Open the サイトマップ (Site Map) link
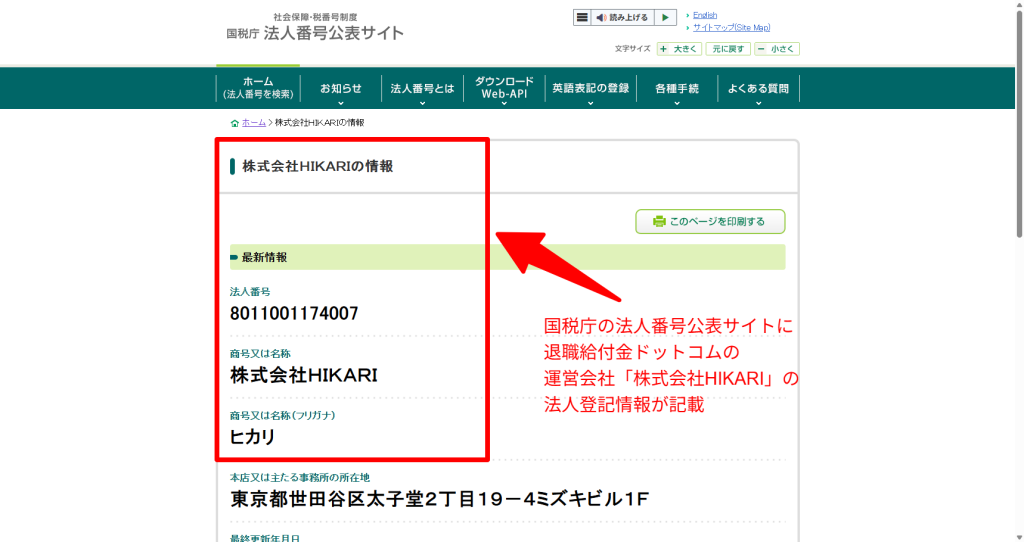Image resolution: width=1024 pixels, height=542 pixels. pos(731,27)
